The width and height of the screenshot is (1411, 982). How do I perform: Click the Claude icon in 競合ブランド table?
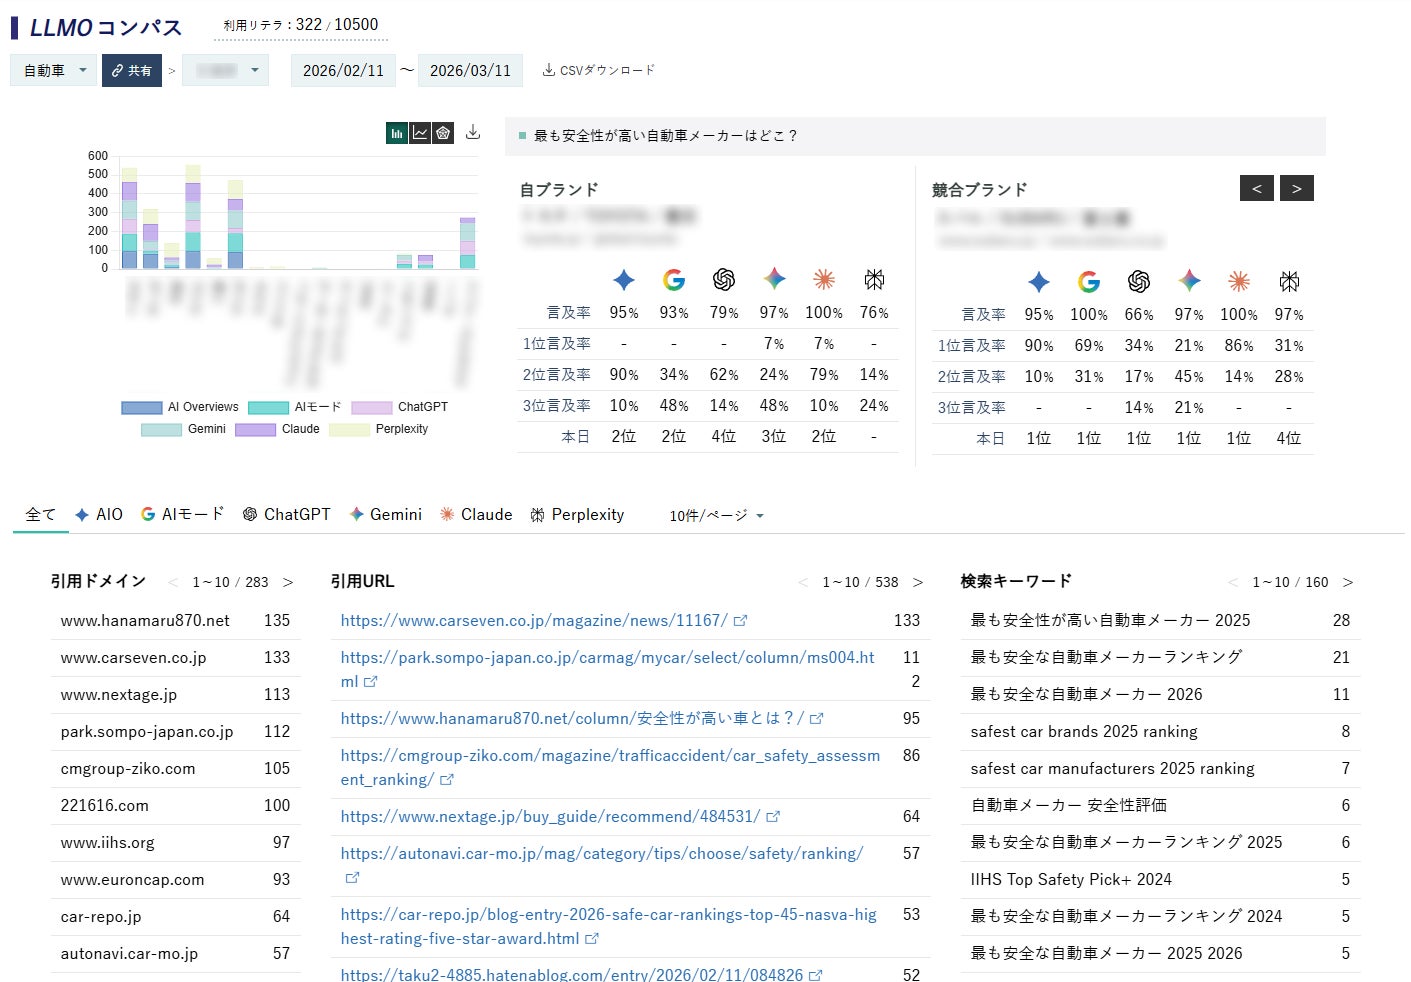pos(1239,281)
